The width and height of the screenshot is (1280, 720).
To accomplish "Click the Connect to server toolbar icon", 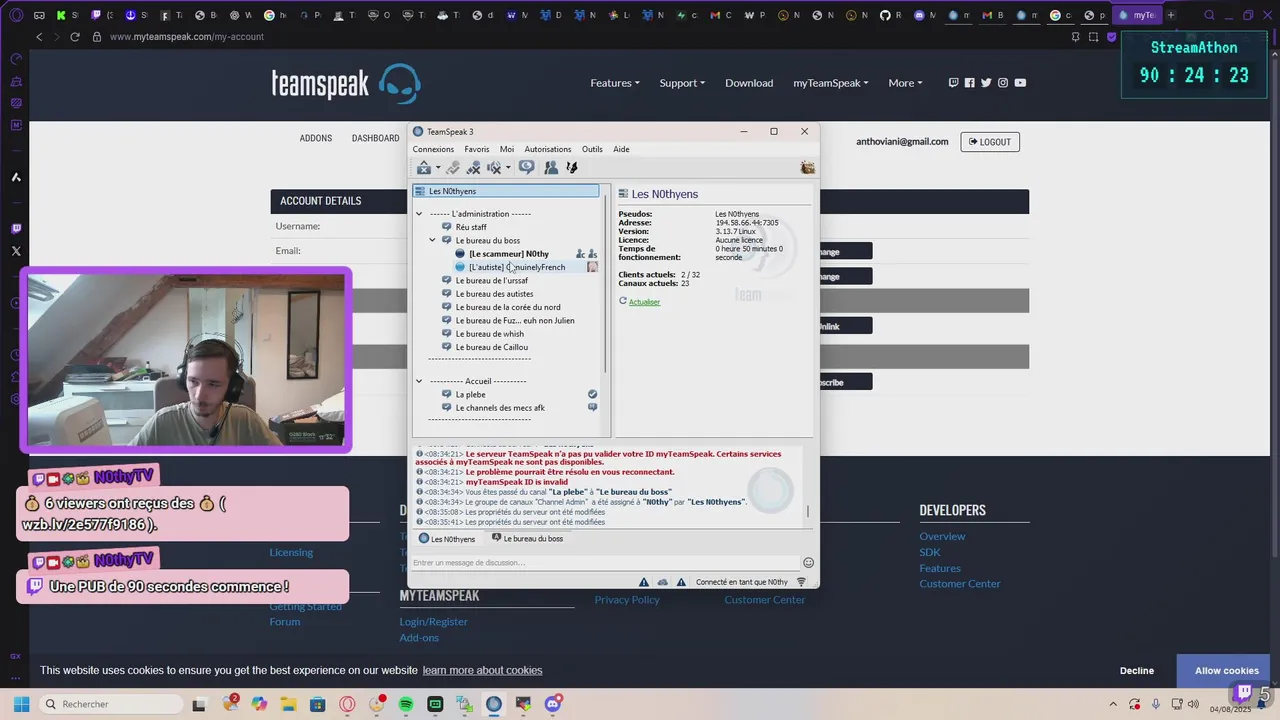I will pos(424,168).
